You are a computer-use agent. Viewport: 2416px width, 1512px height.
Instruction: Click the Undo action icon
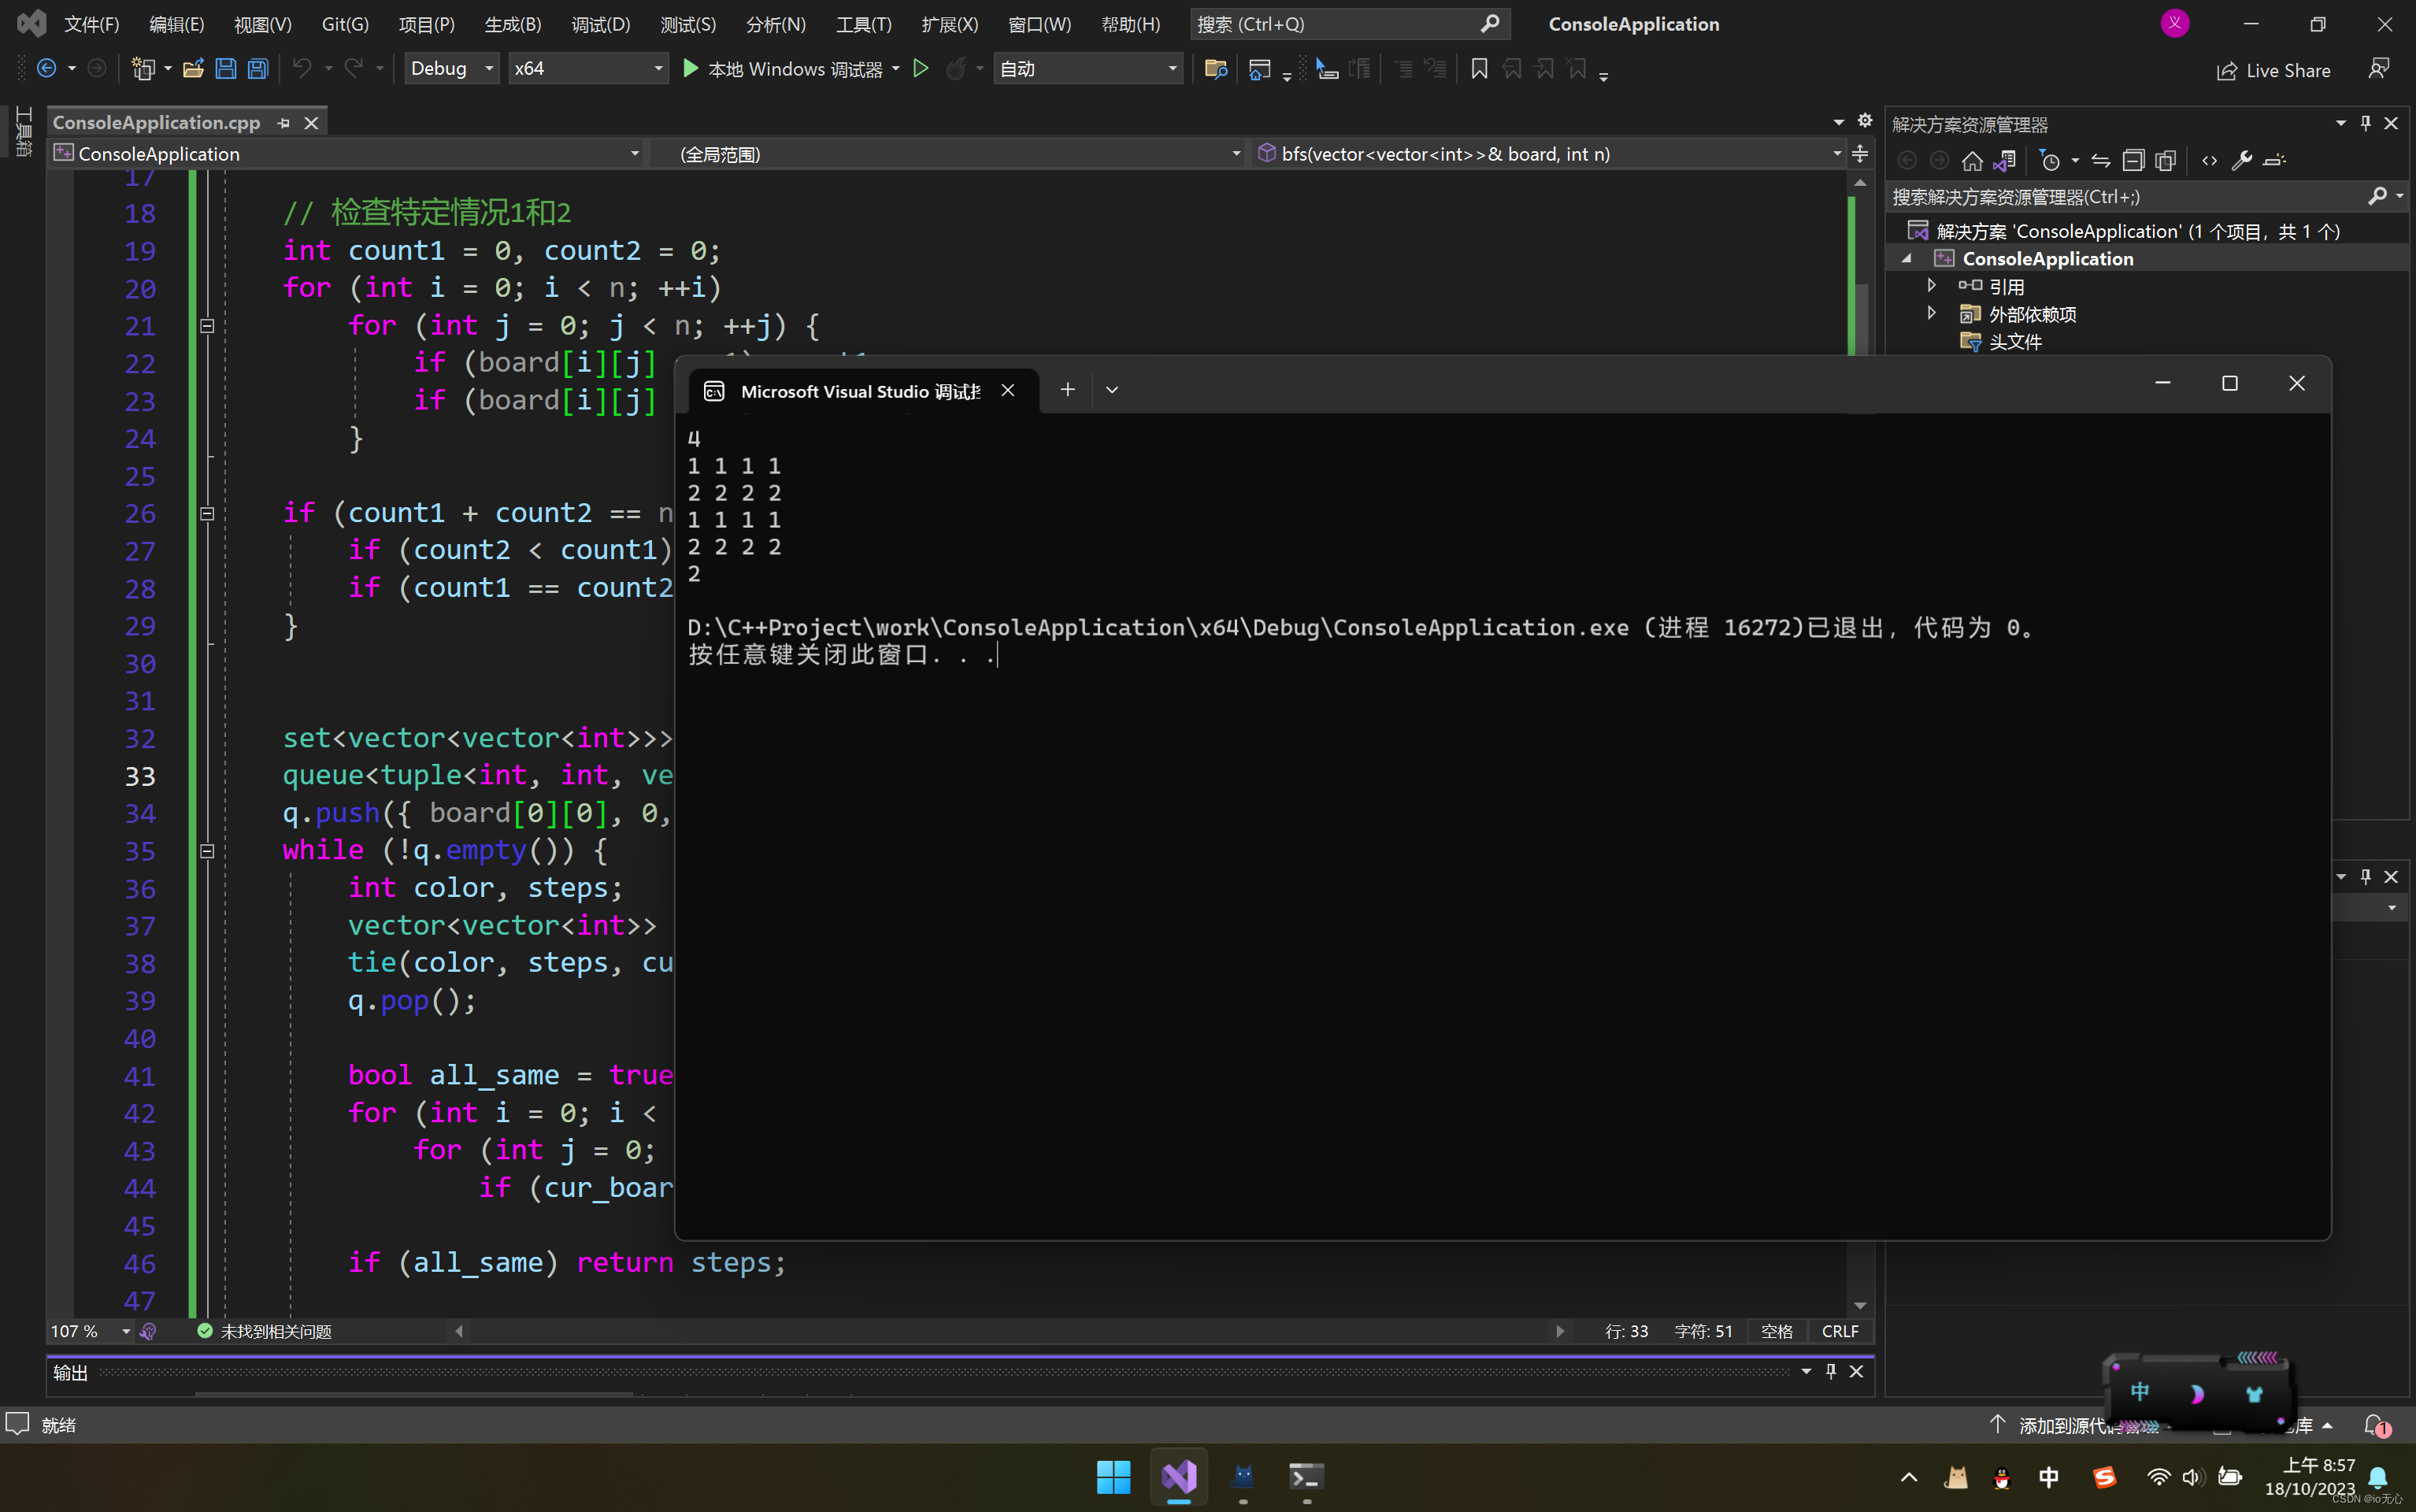303,68
